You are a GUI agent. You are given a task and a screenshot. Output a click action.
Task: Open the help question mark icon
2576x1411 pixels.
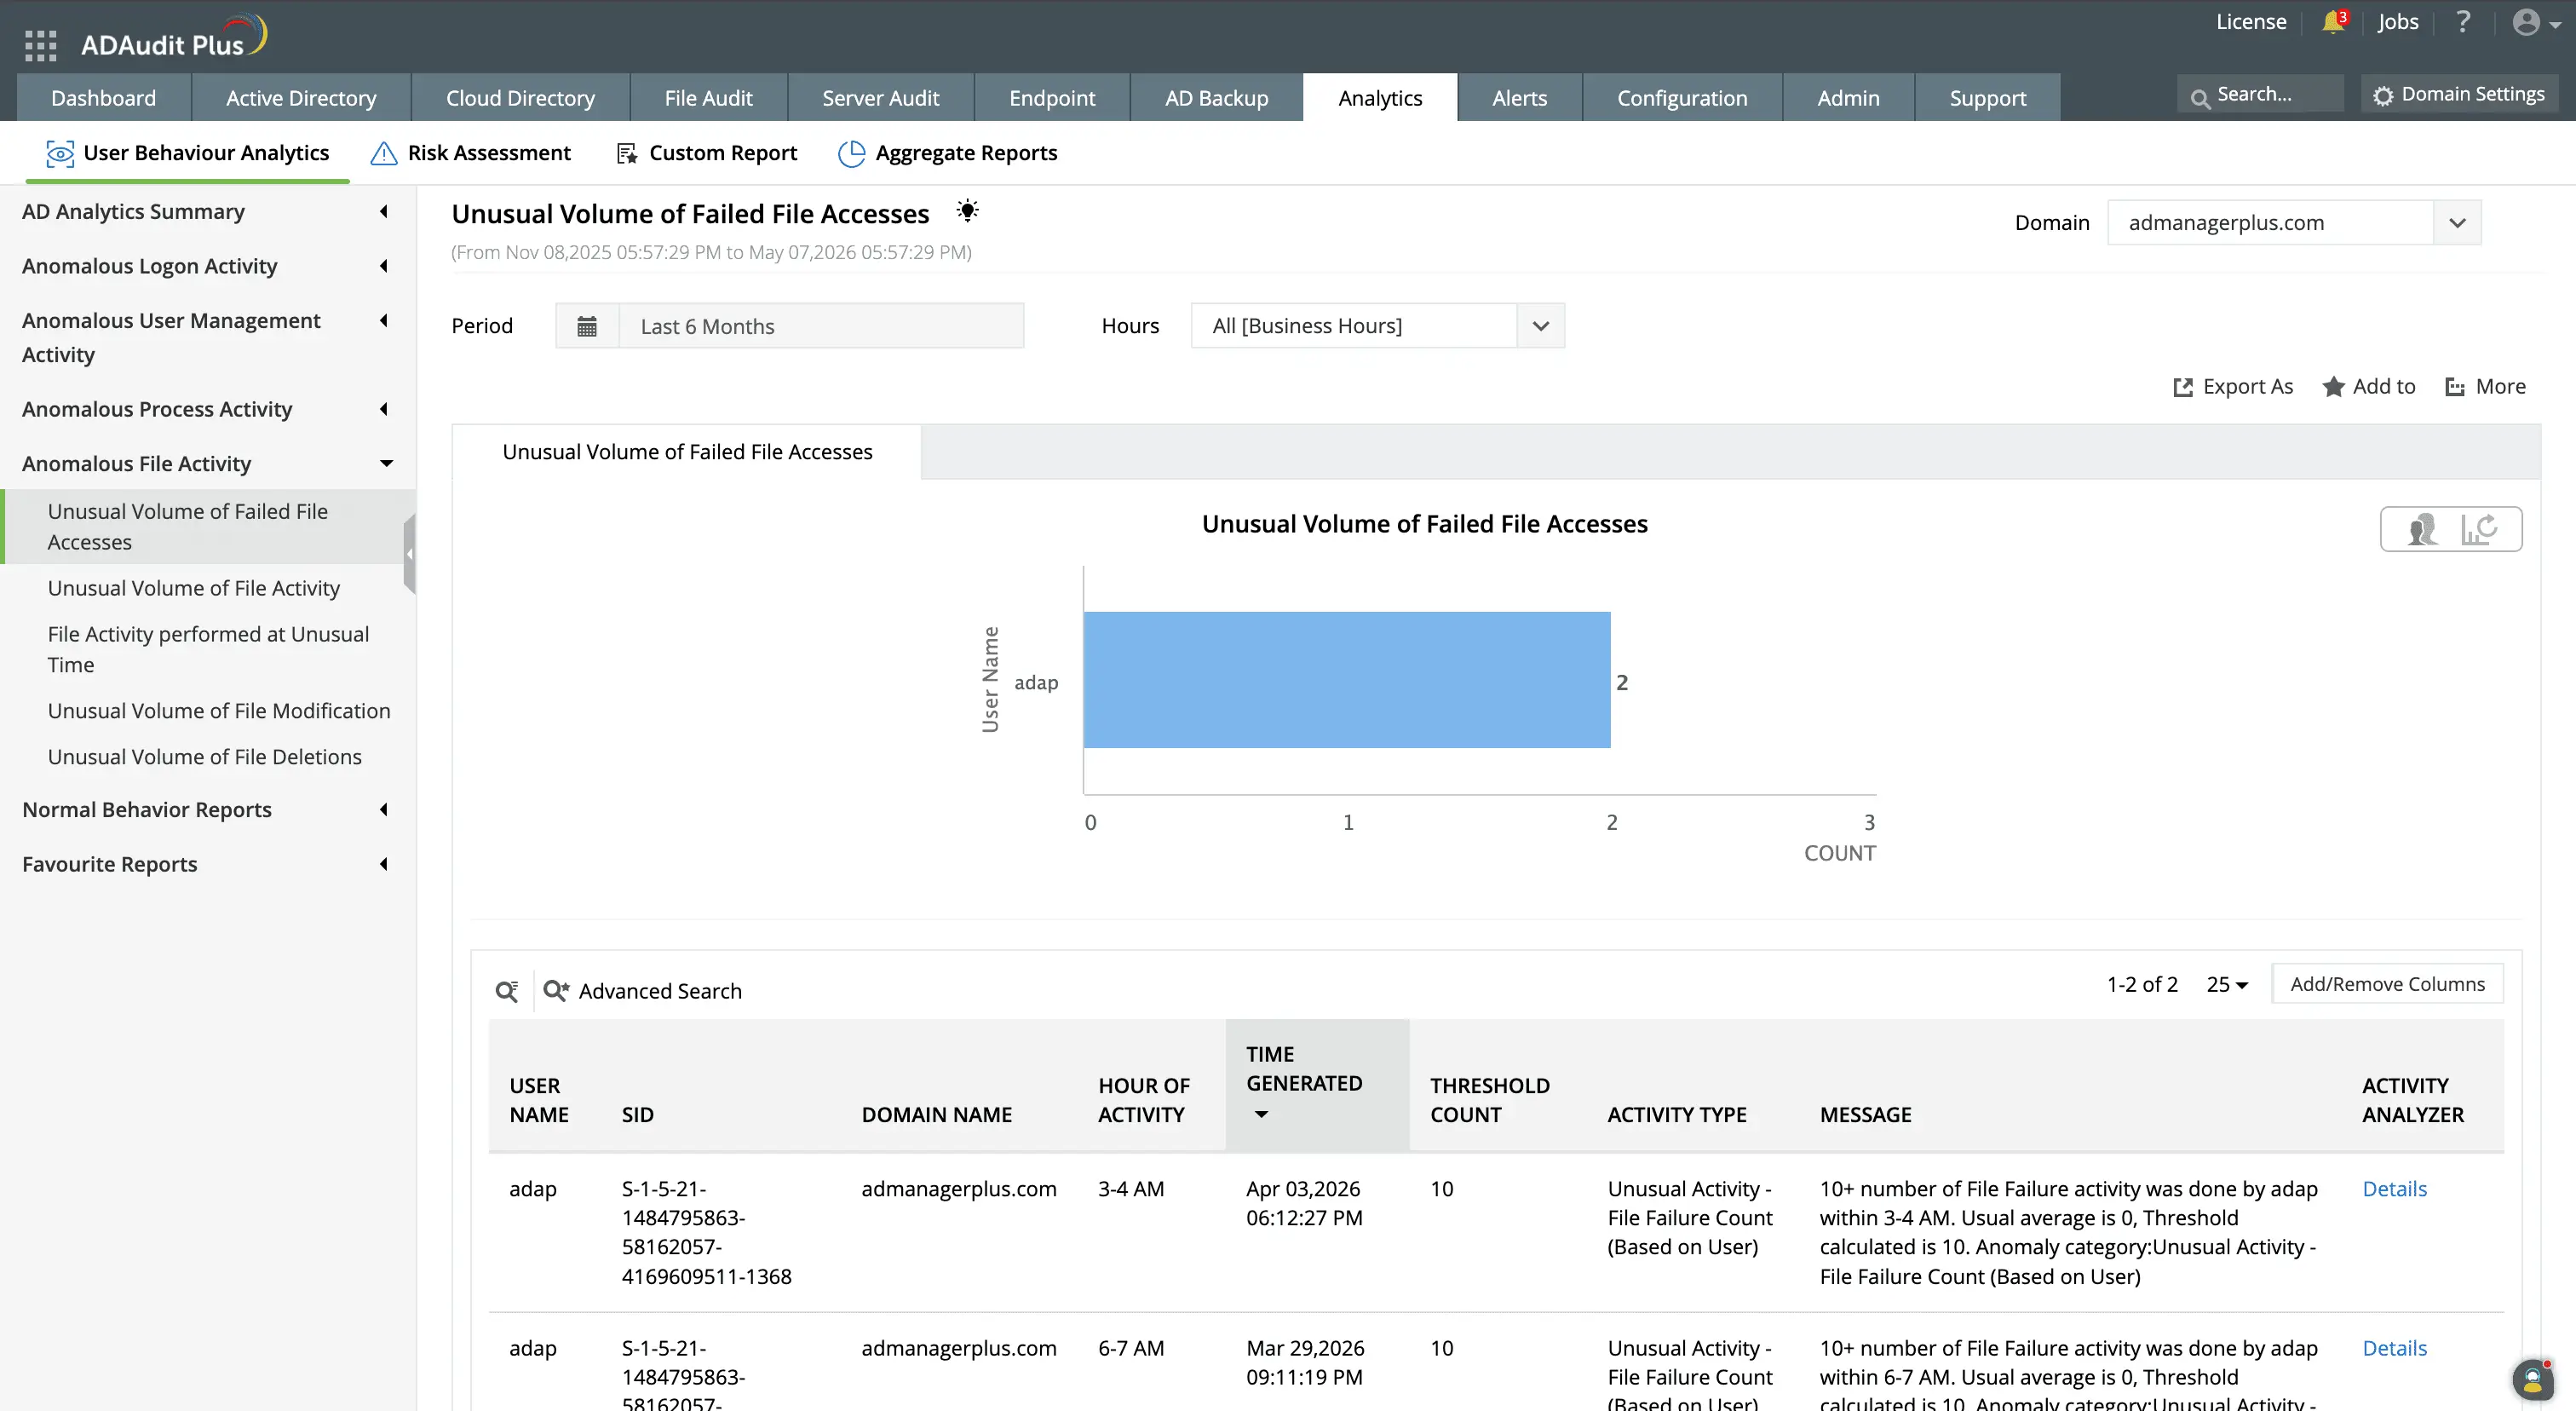2463,22
